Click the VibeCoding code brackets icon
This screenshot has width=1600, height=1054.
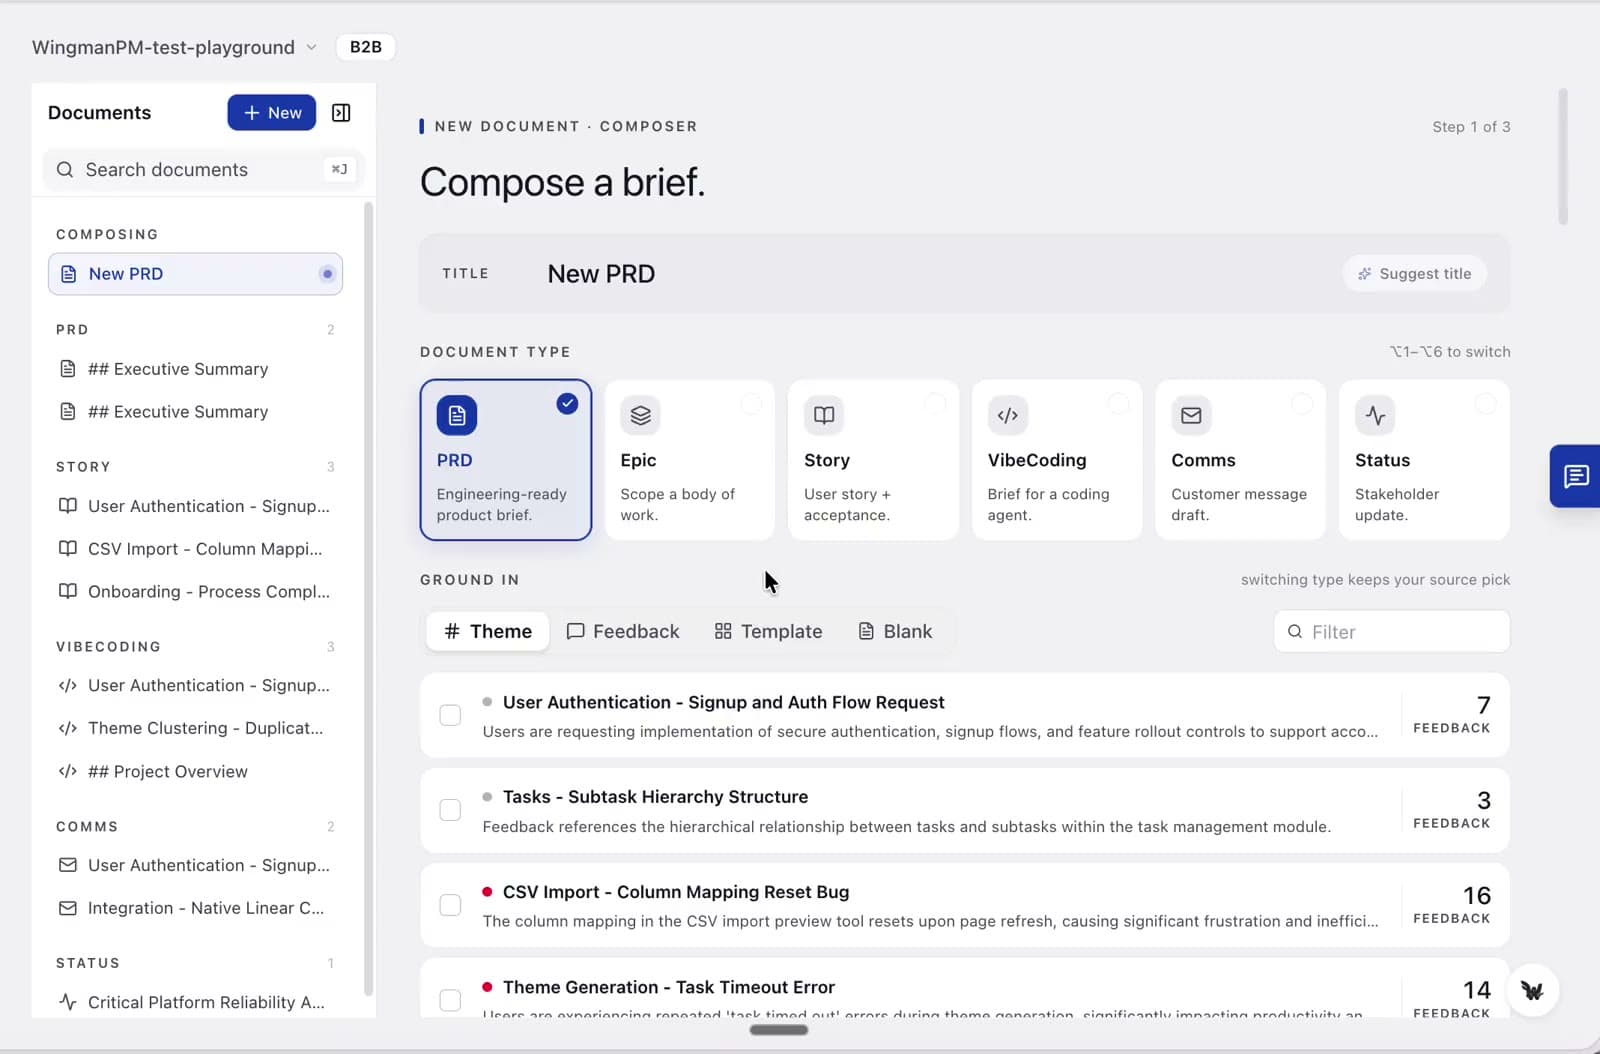click(x=1008, y=415)
